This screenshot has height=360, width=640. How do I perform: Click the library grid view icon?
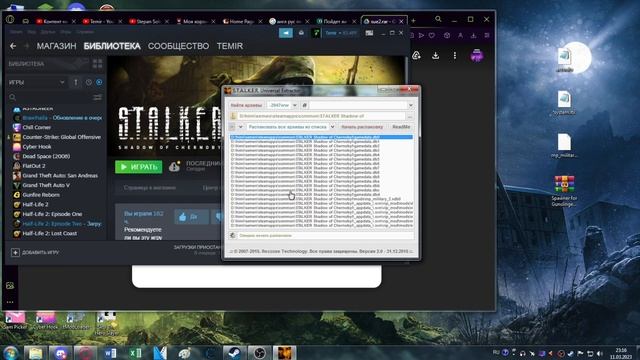[97, 64]
